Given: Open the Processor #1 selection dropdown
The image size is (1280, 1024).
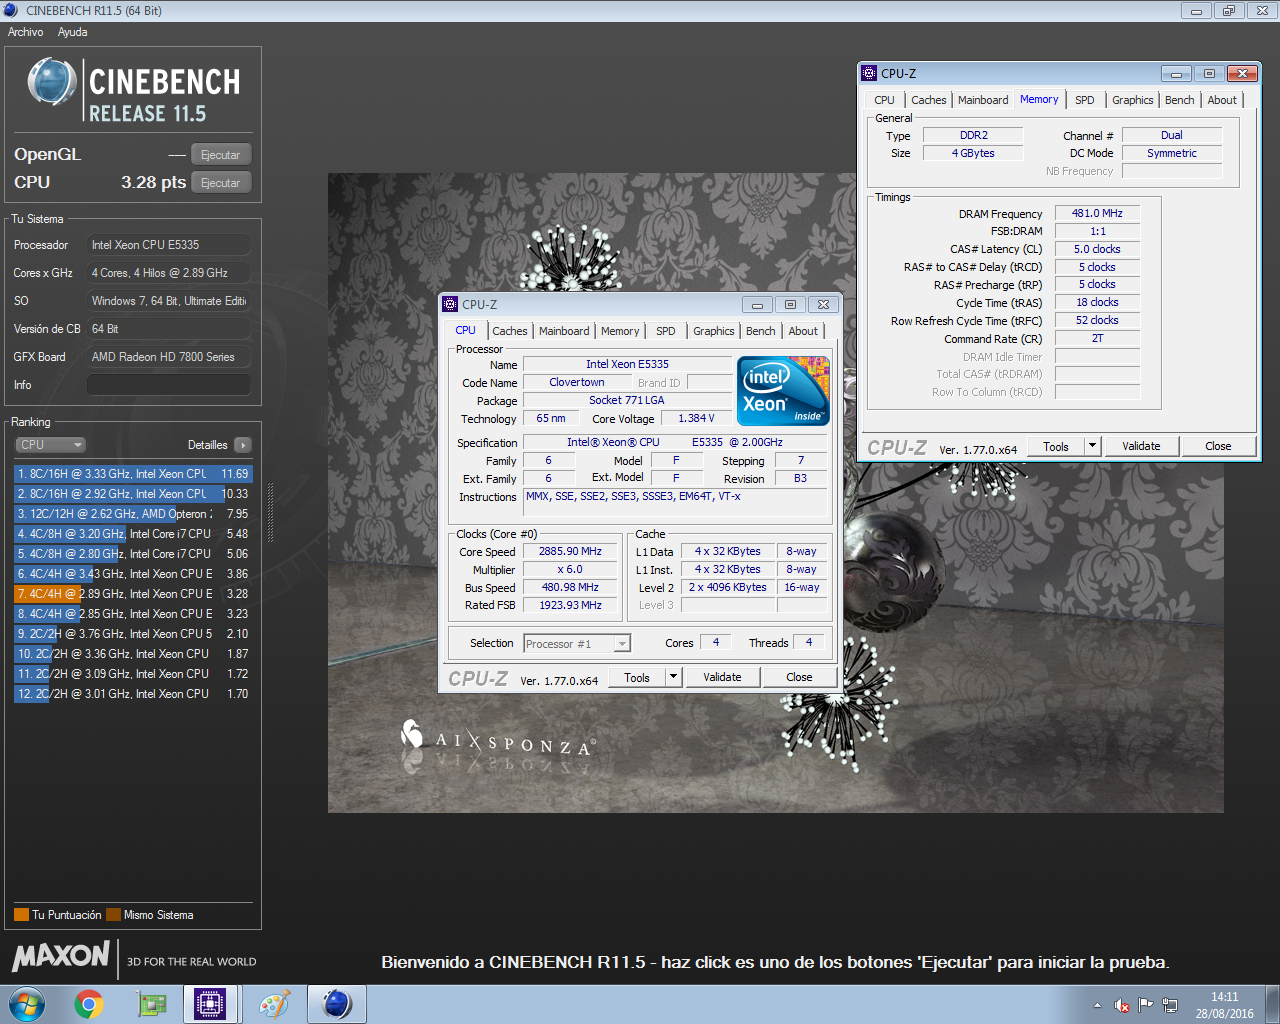Looking at the screenshot, I should [577, 644].
